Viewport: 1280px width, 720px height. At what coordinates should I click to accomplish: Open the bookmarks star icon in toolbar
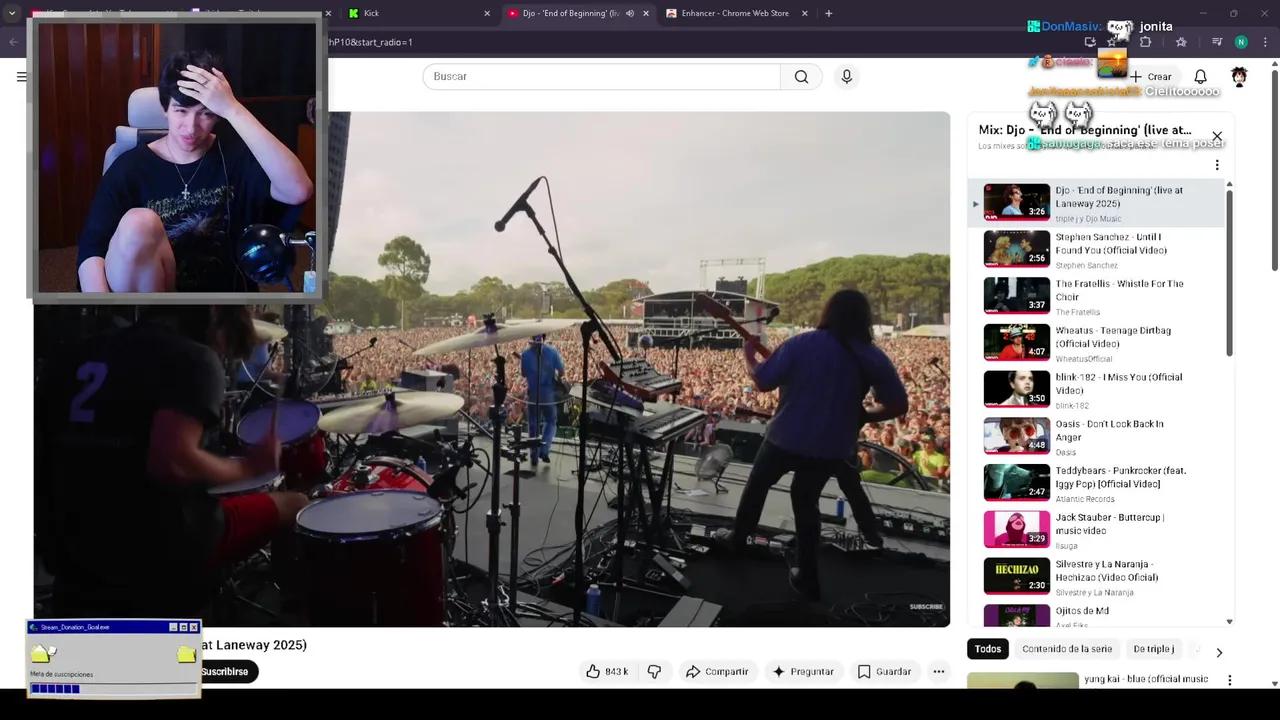(x=1181, y=42)
